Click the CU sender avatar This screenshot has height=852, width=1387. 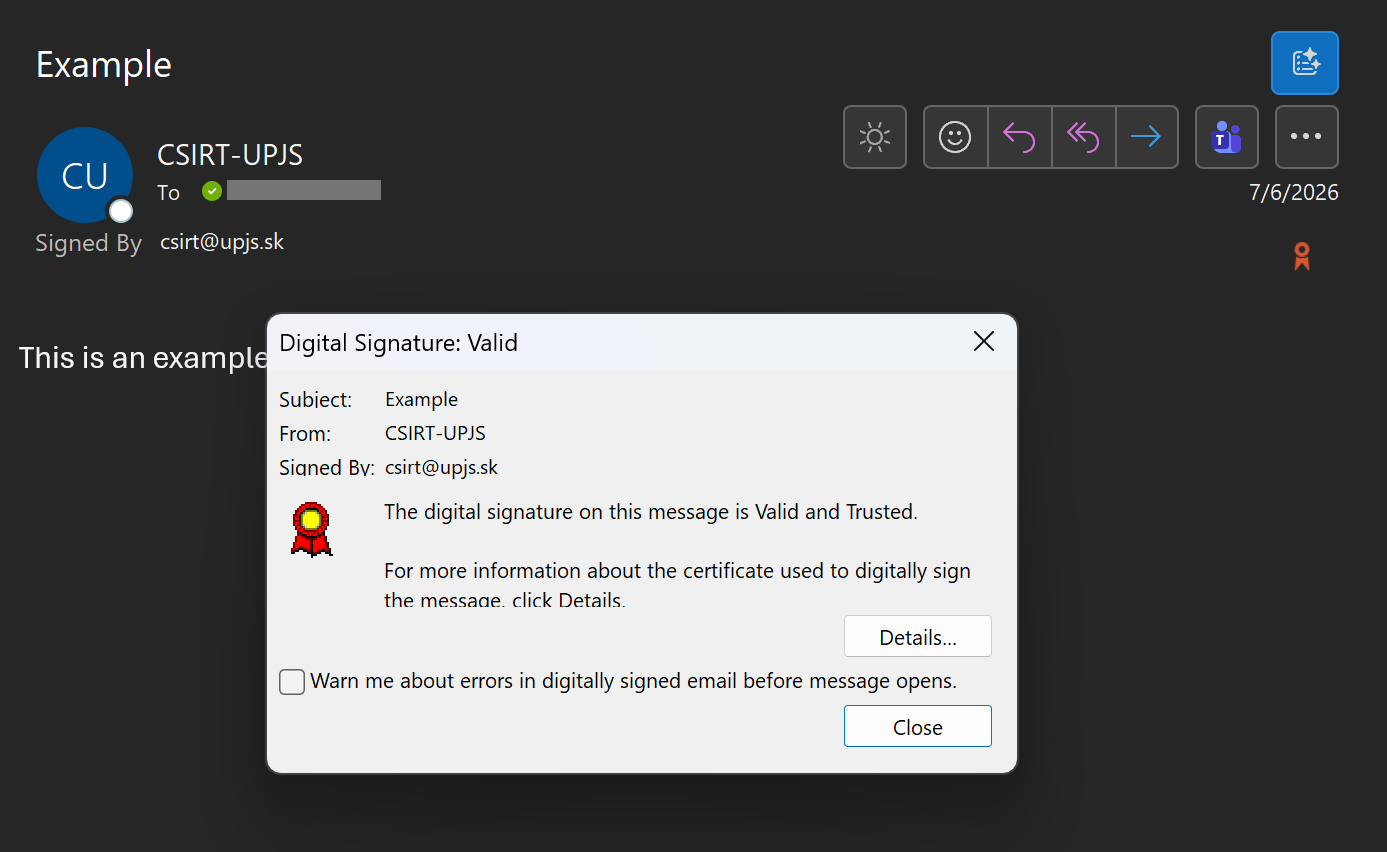(85, 175)
